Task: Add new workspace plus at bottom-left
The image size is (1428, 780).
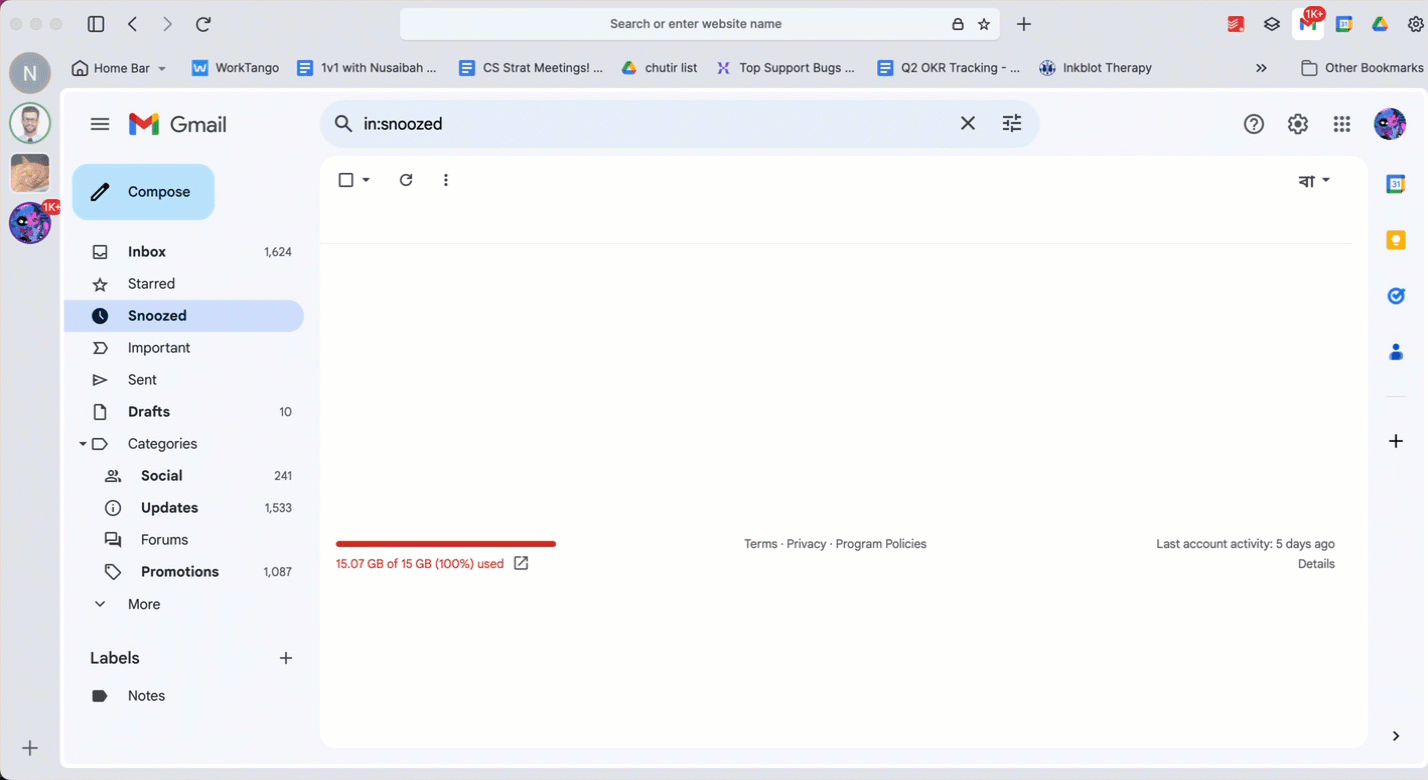Action: click(x=30, y=748)
